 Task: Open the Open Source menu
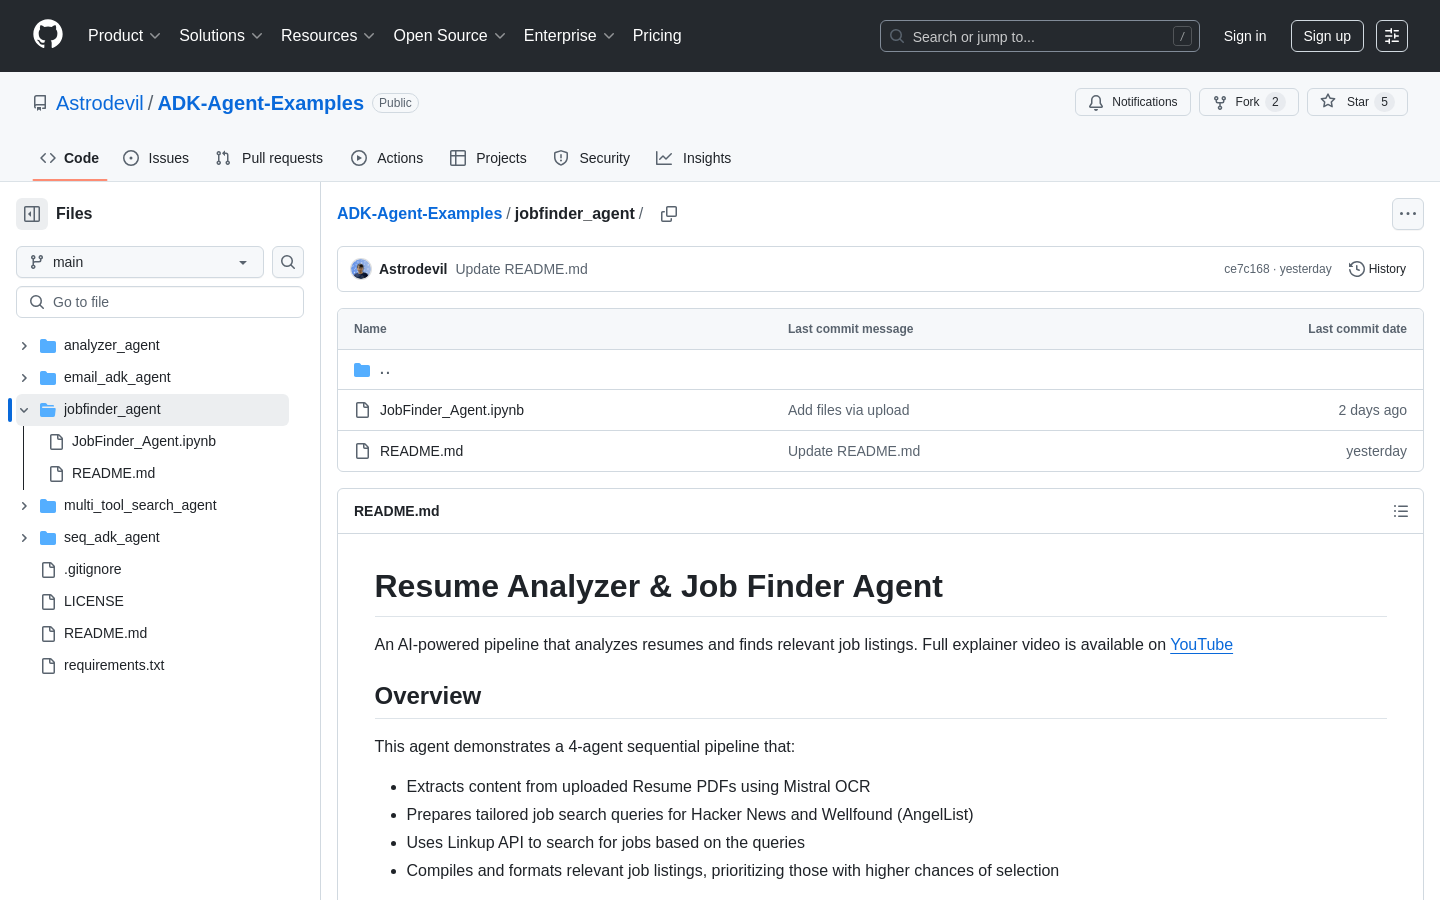[x=449, y=36]
